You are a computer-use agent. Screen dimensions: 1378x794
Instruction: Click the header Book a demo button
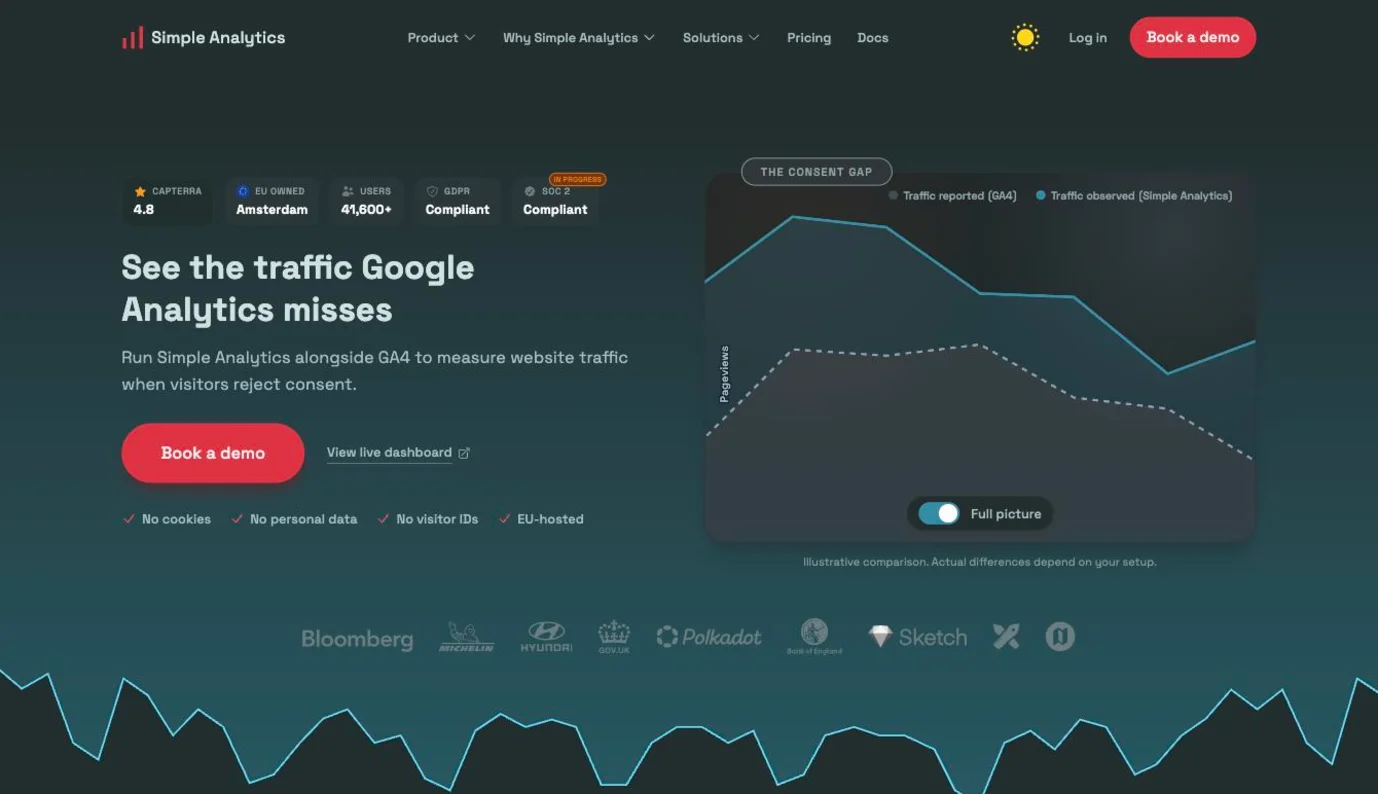(1193, 37)
